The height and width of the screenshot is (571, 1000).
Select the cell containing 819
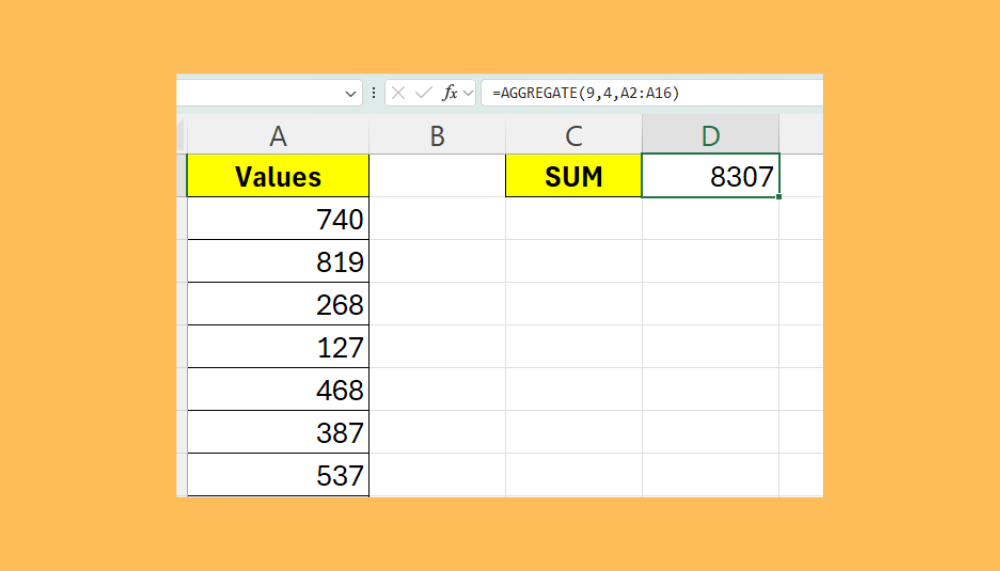coord(278,262)
